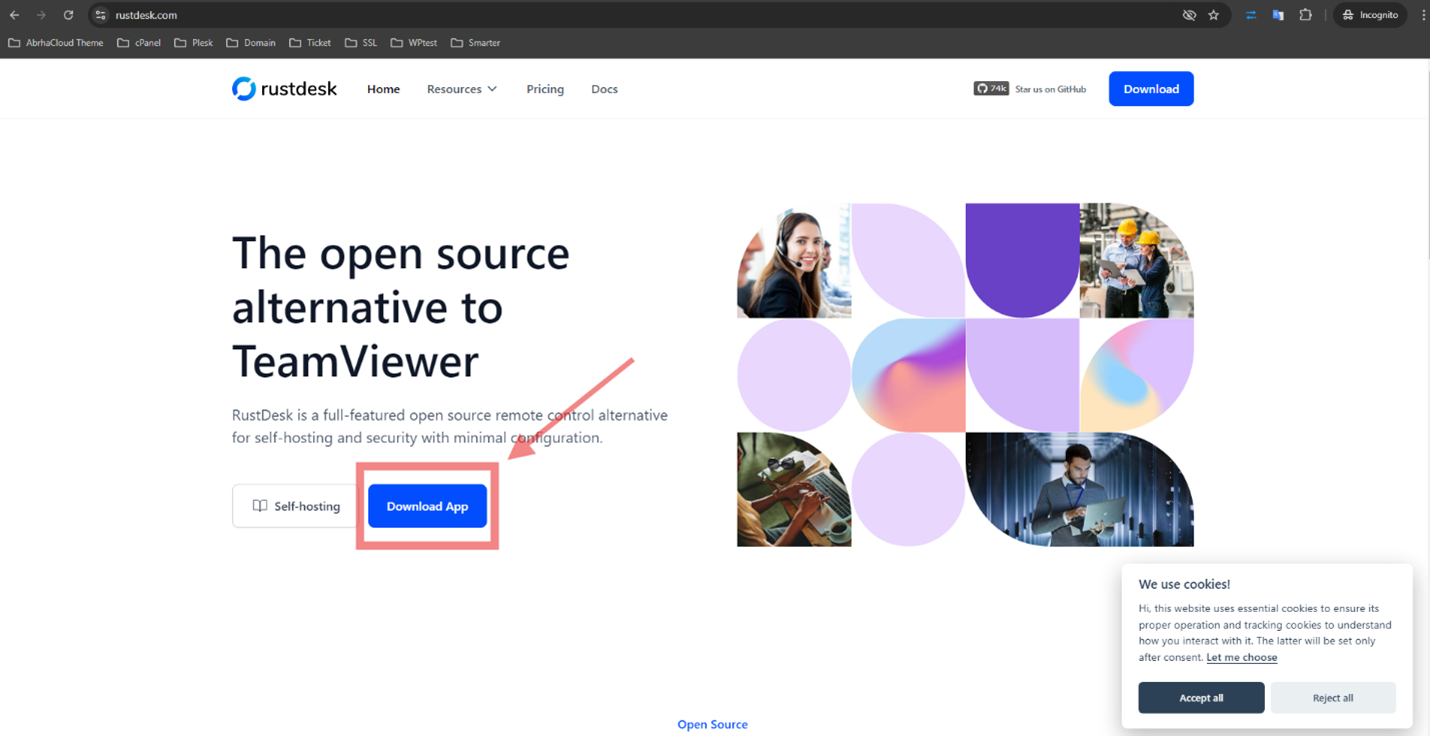Click the RustDesk logo icon
The image size is (1430, 736).
click(x=244, y=89)
